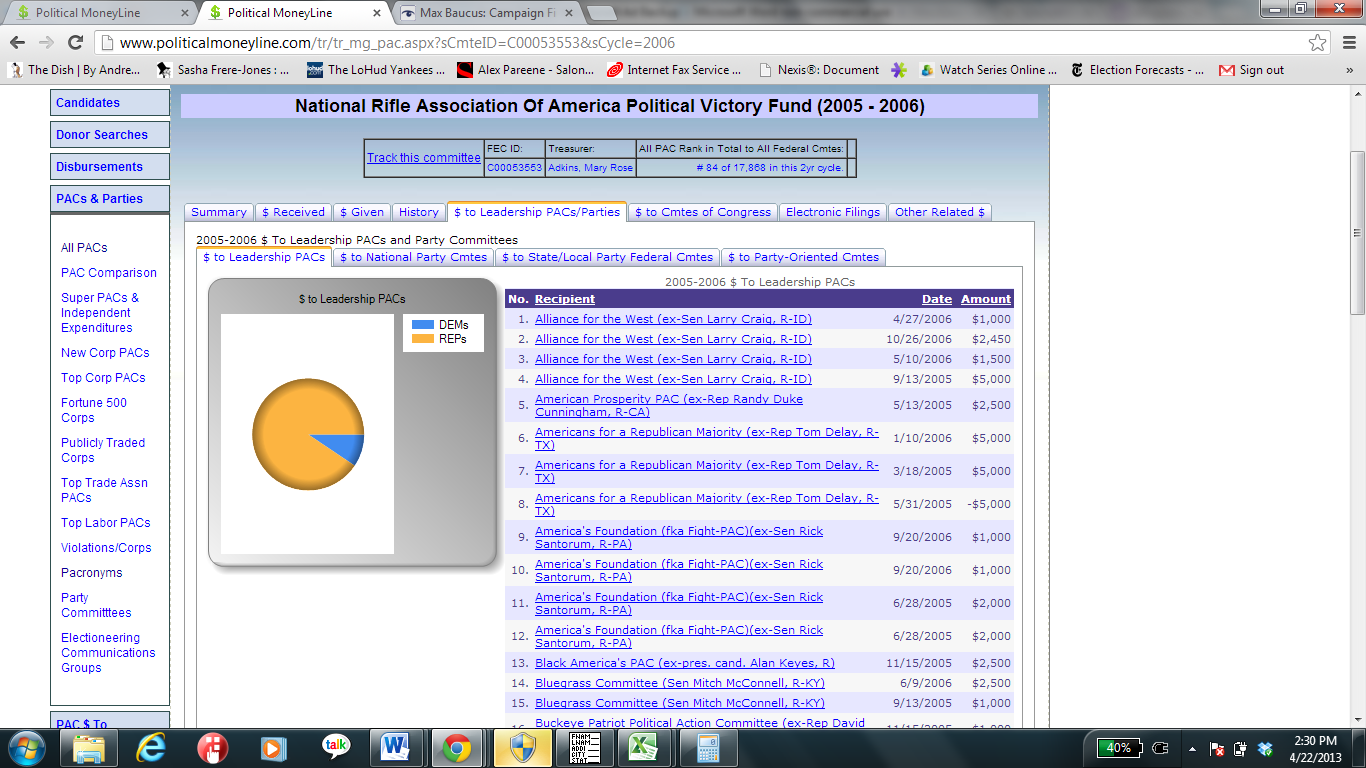Open the Electronic Filings tab
This screenshot has height=768, width=1366.
pos(833,212)
